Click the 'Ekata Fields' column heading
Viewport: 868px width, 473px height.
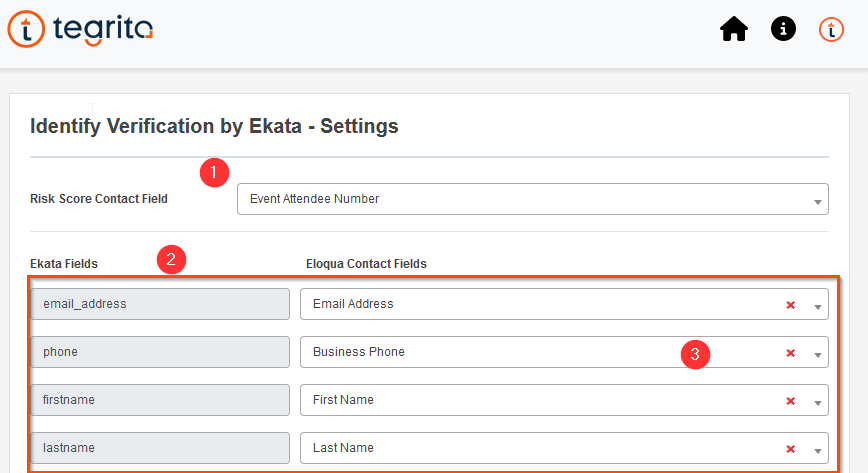tap(64, 264)
